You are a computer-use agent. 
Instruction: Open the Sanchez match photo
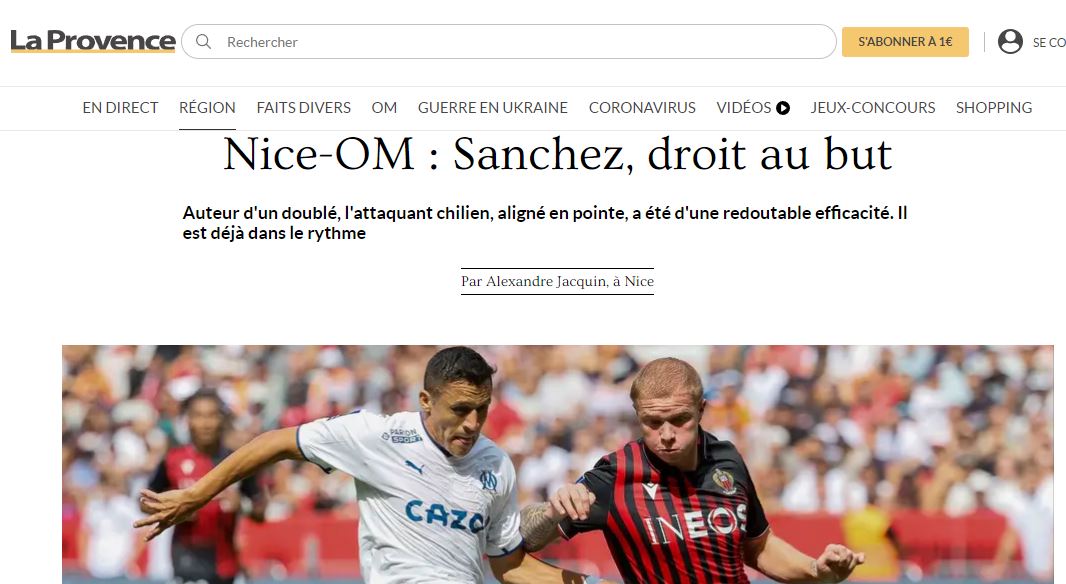[x=557, y=464]
